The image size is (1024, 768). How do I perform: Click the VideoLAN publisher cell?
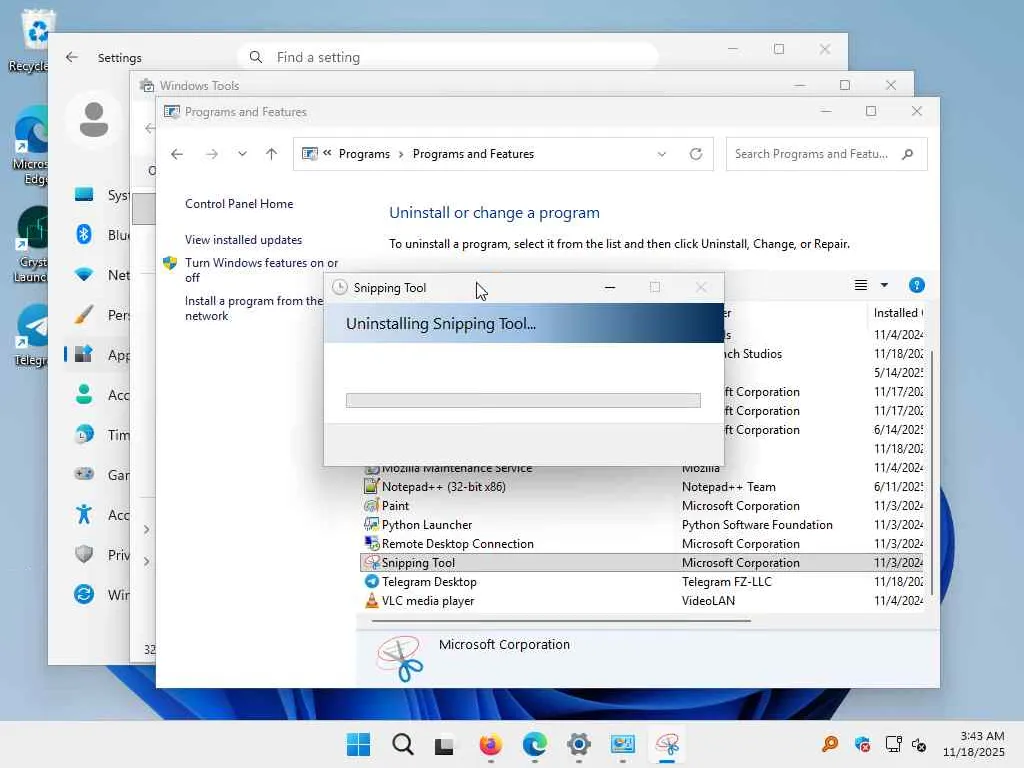click(x=708, y=600)
